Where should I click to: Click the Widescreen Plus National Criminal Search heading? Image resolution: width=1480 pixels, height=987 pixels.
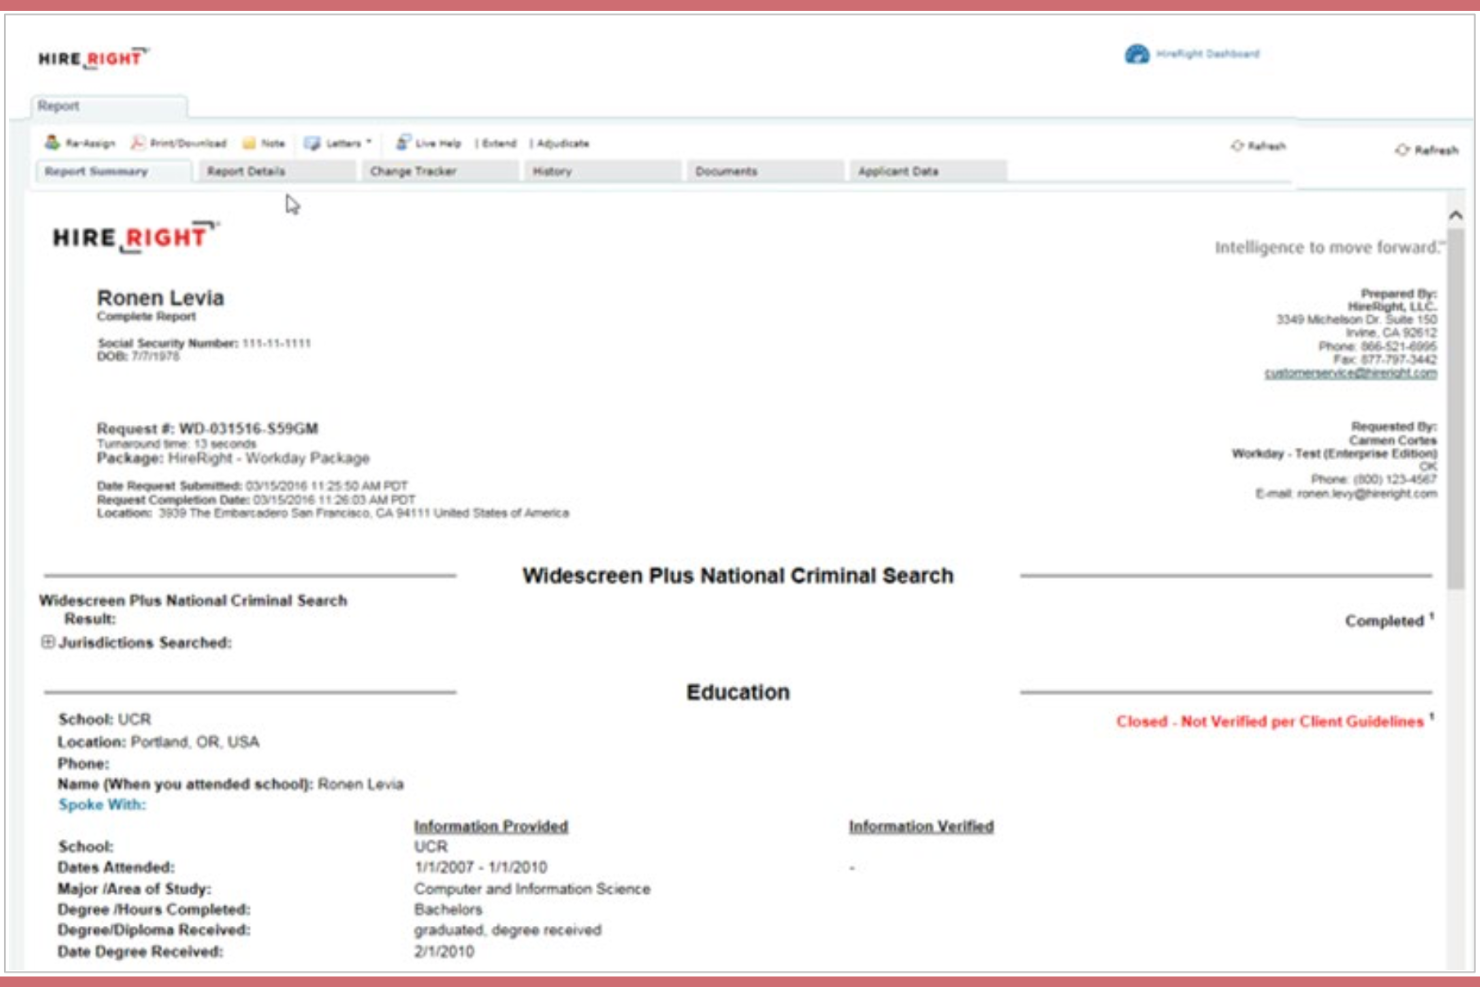(738, 576)
